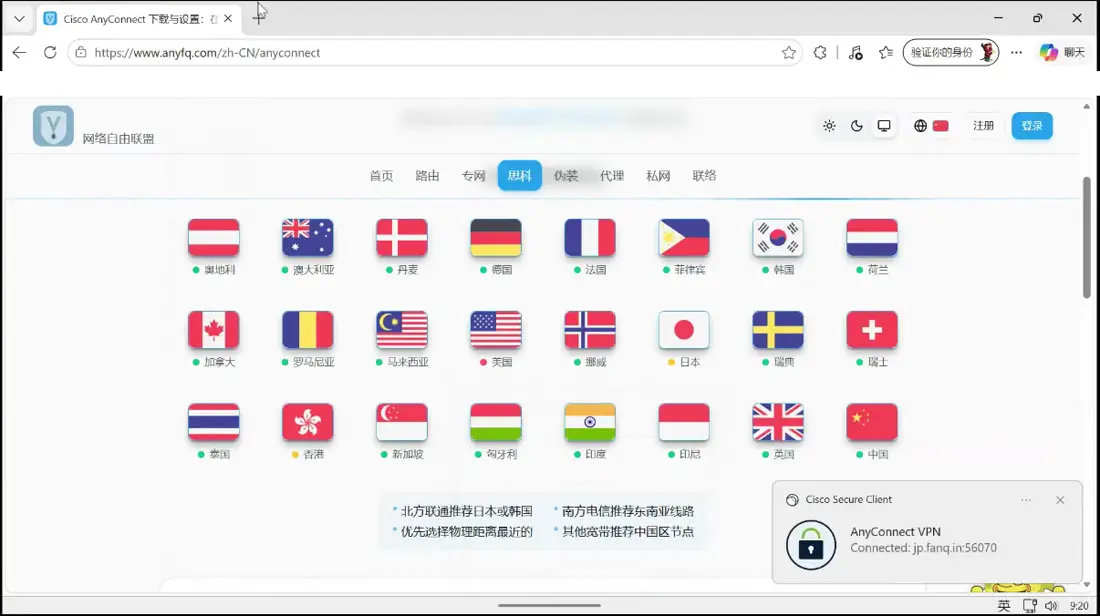
Task: Choose the Indonesia (印尼) flag
Action: 684,422
